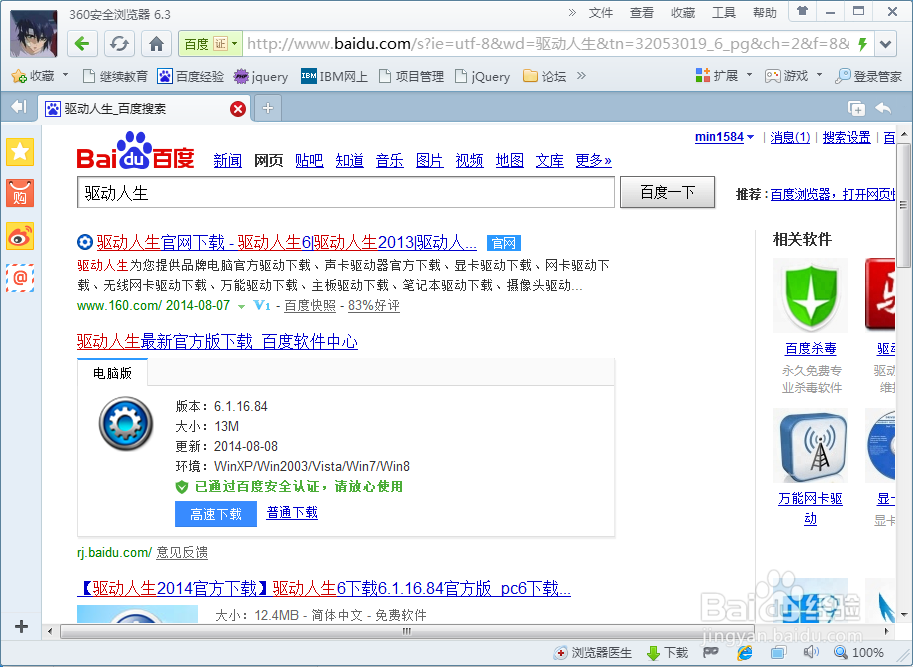Click the 百度杀毒 green shield thumbnail
Image resolution: width=913 pixels, height=667 pixels.
[x=810, y=295]
